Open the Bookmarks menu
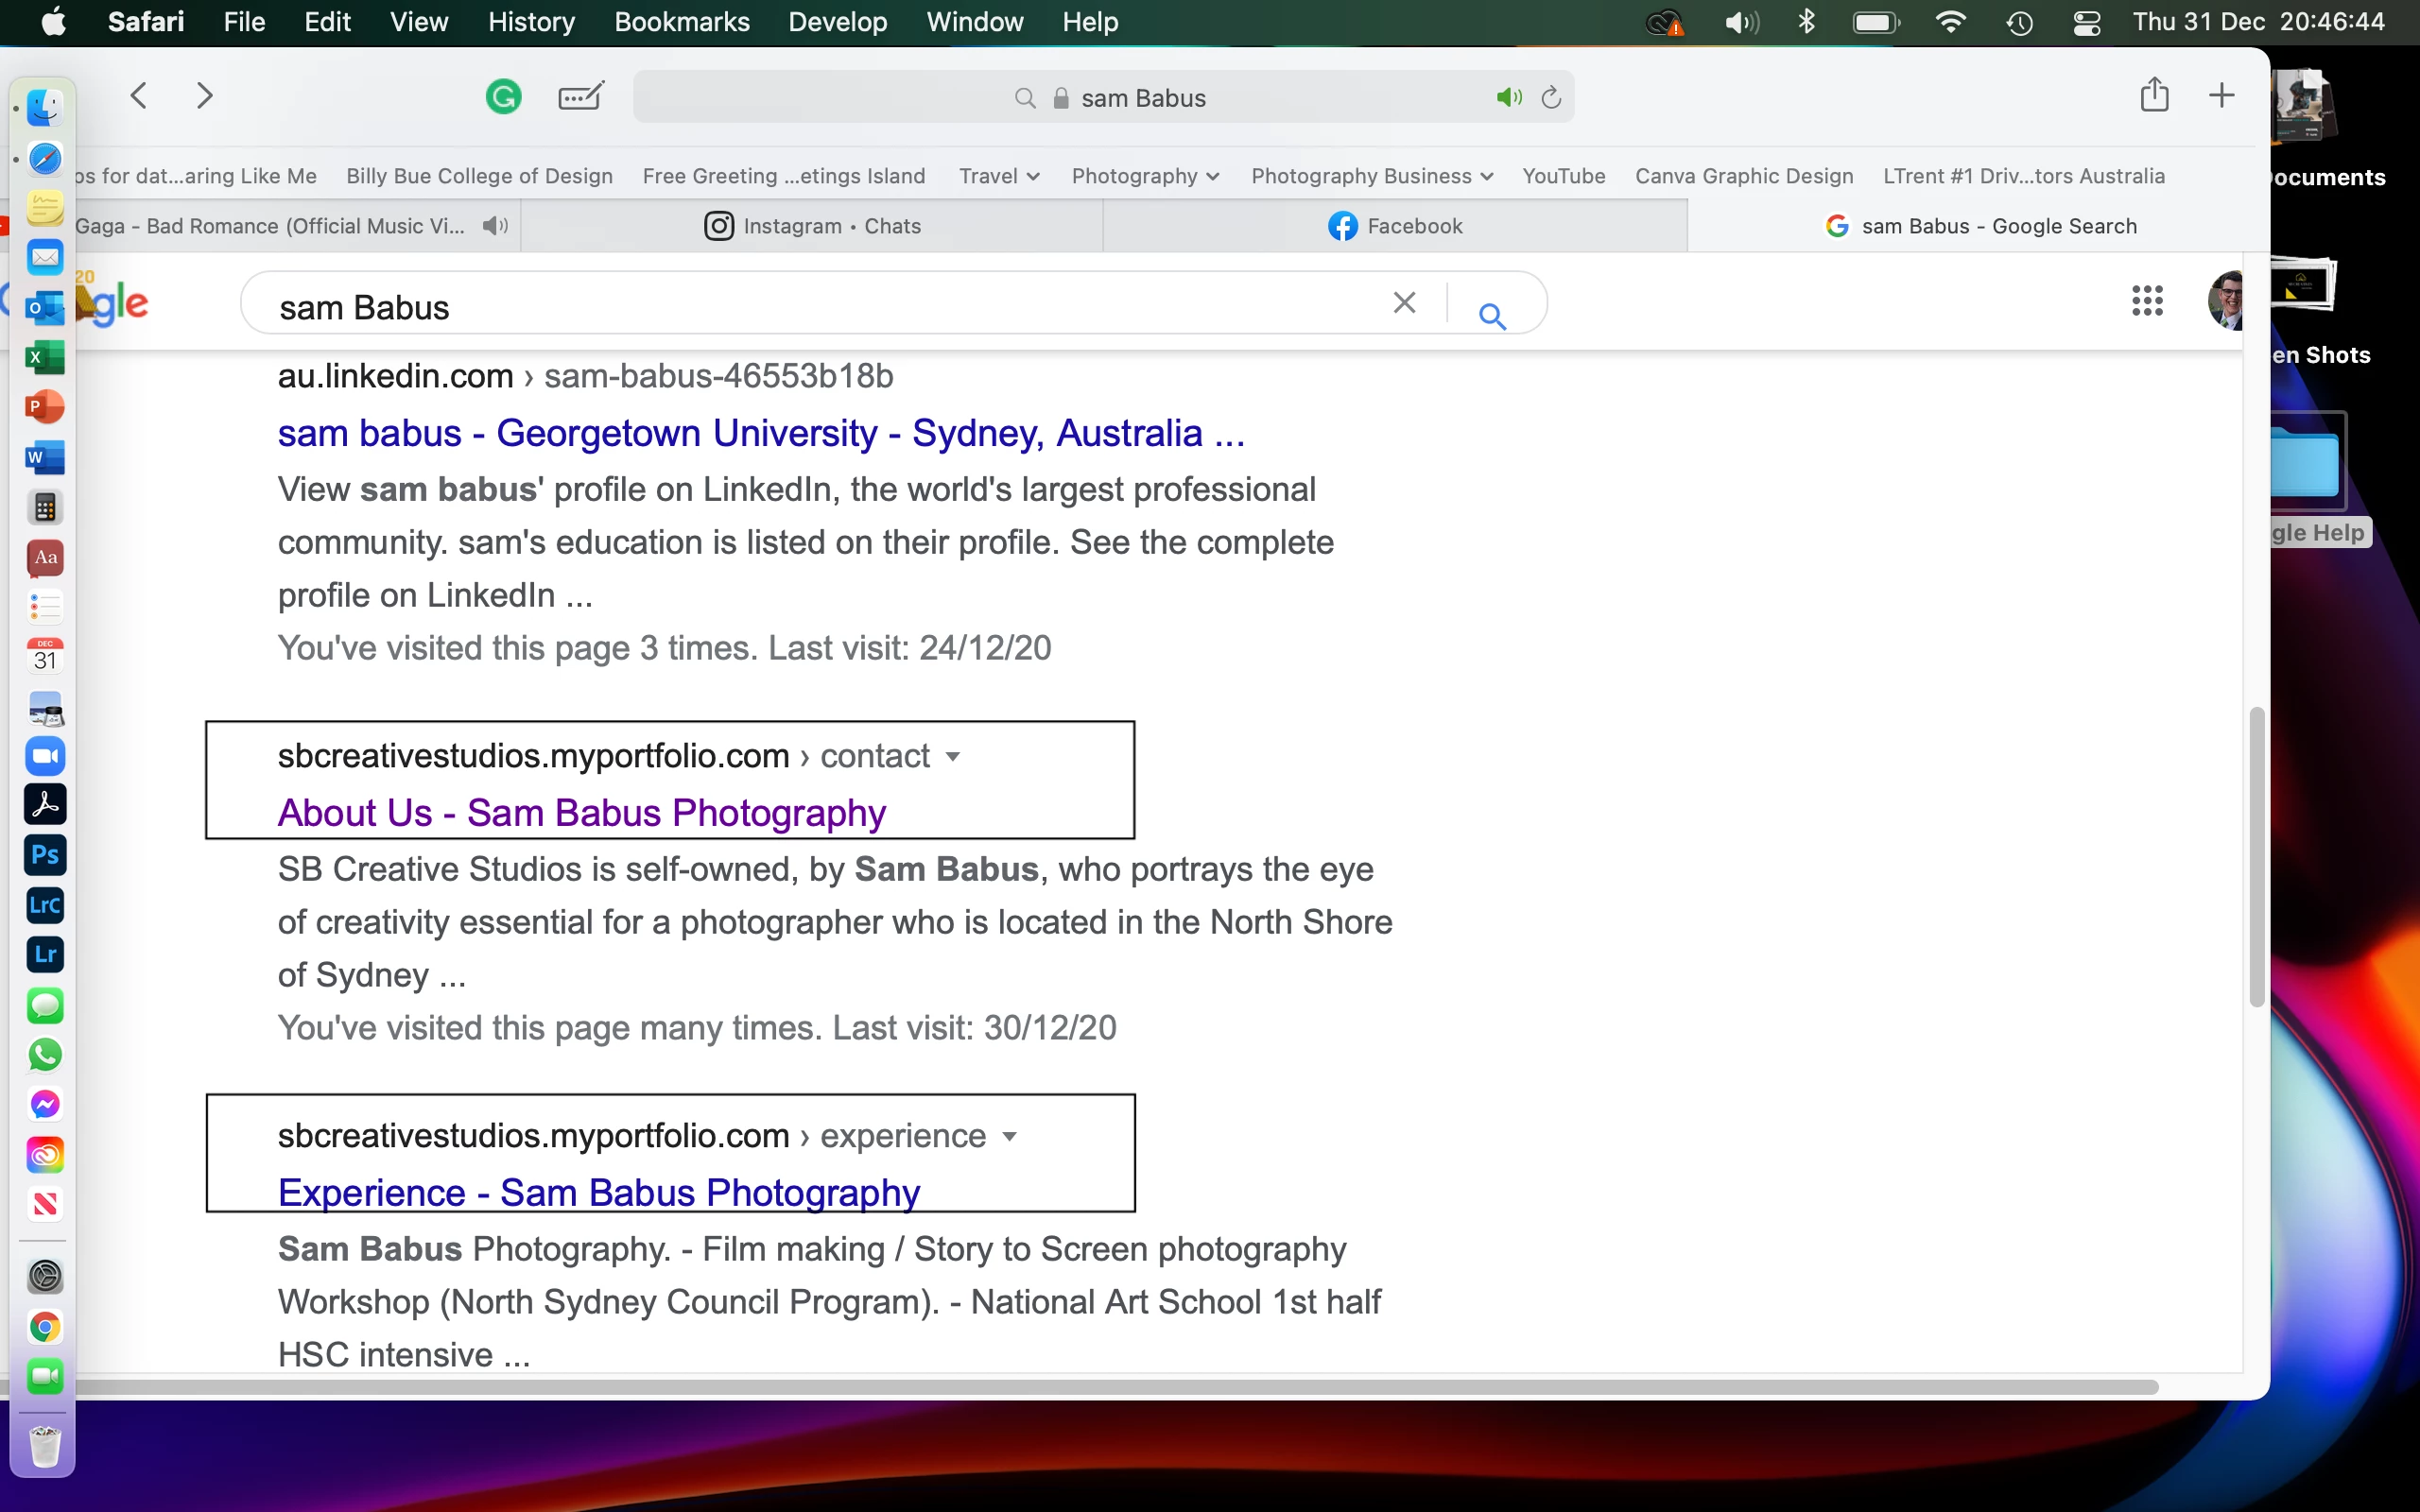The height and width of the screenshot is (1512, 2420). click(681, 22)
